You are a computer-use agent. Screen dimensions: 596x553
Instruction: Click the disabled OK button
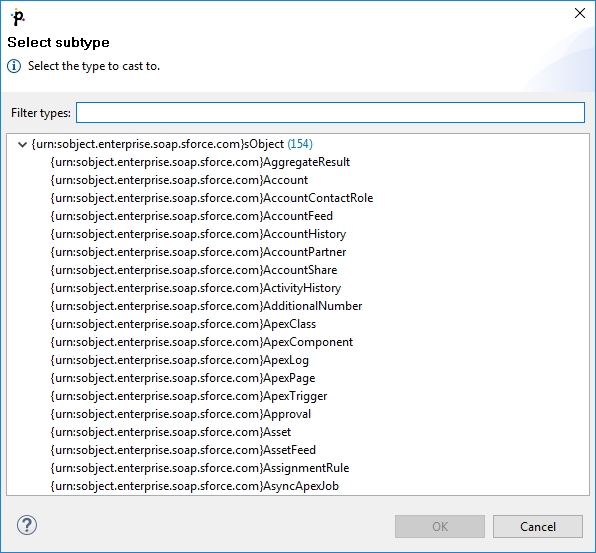point(440,526)
